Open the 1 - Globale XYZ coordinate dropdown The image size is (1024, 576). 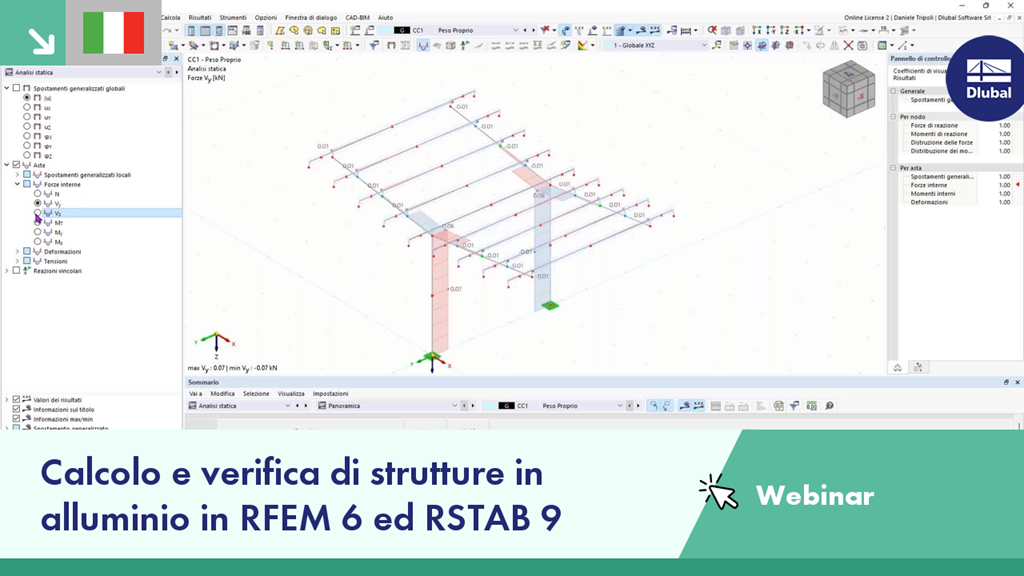(x=703, y=46)
